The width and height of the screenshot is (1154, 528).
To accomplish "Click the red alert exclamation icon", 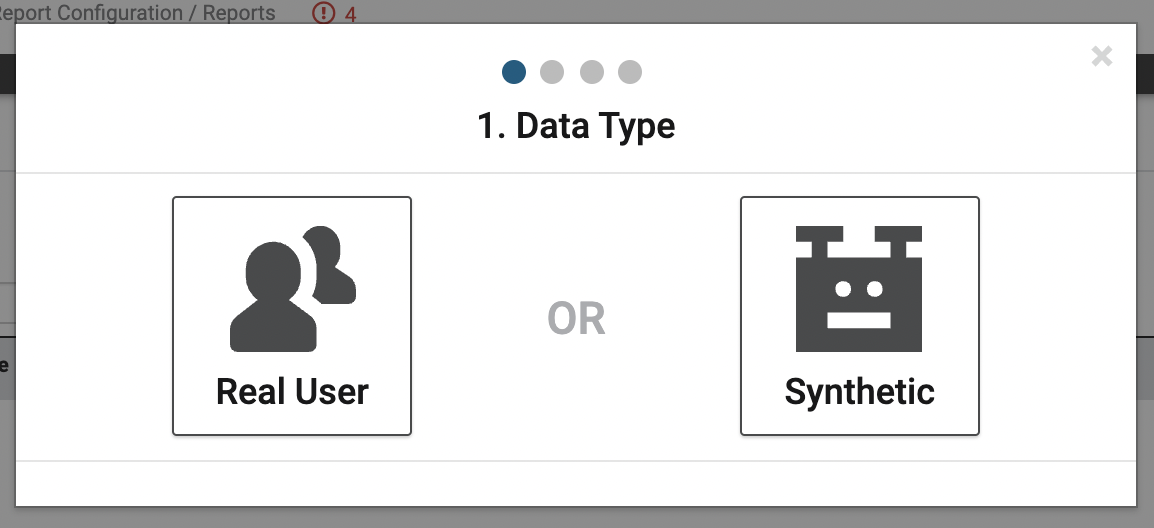I will click(323, 13).
